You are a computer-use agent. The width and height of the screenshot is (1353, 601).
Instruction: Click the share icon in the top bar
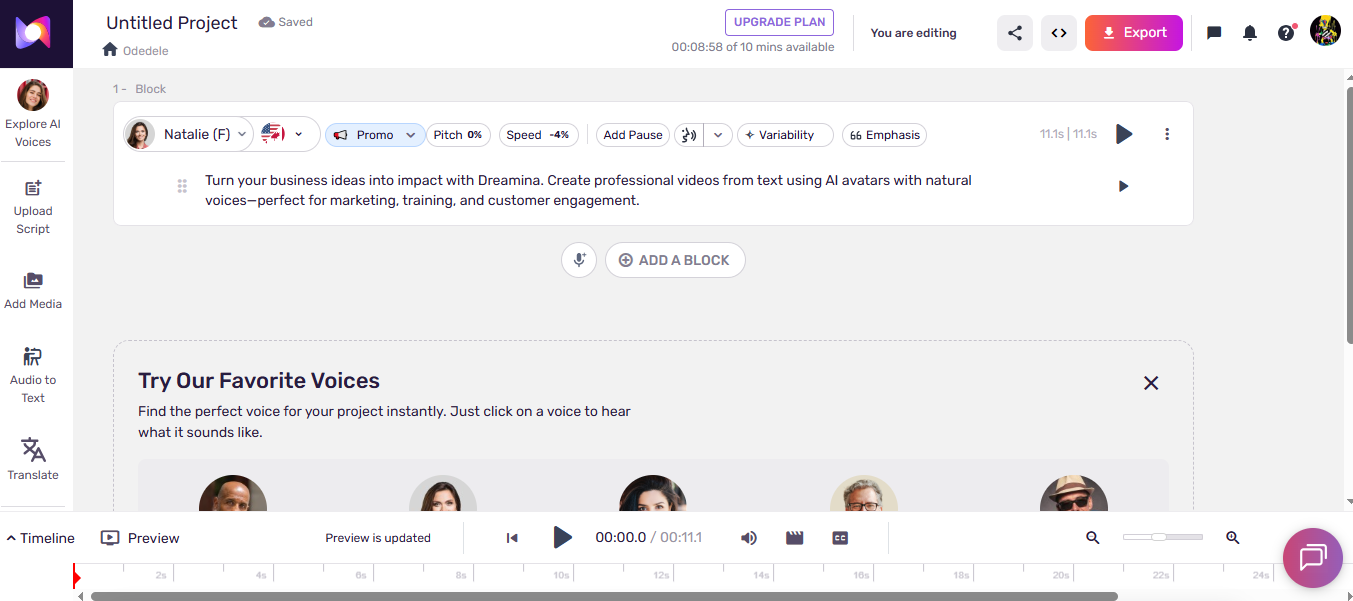click(1014, 32)
